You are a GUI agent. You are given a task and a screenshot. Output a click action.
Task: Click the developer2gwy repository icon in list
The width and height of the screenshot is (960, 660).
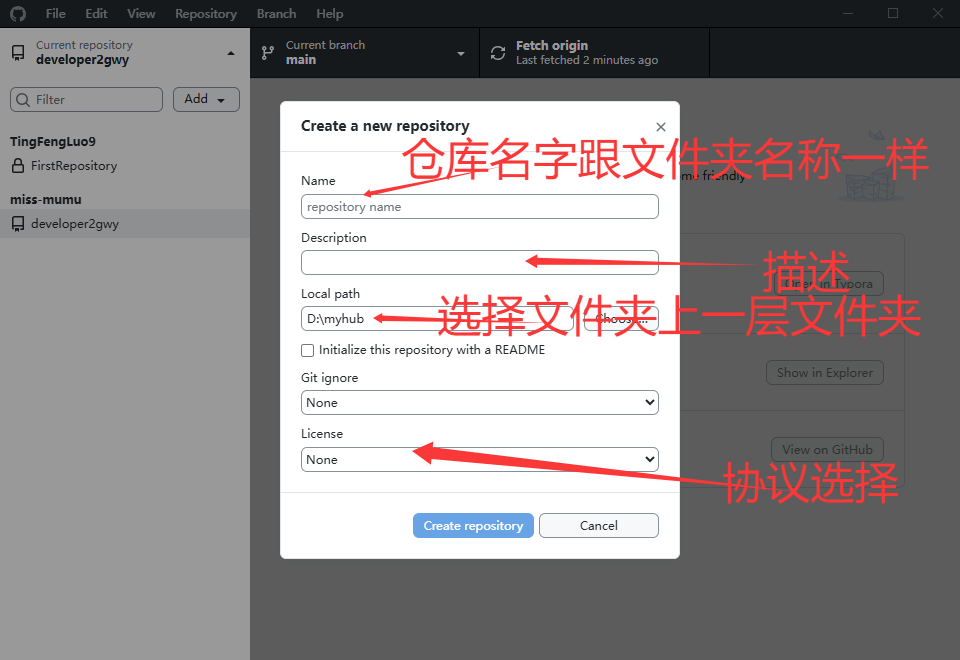click(x=18, y=224)
